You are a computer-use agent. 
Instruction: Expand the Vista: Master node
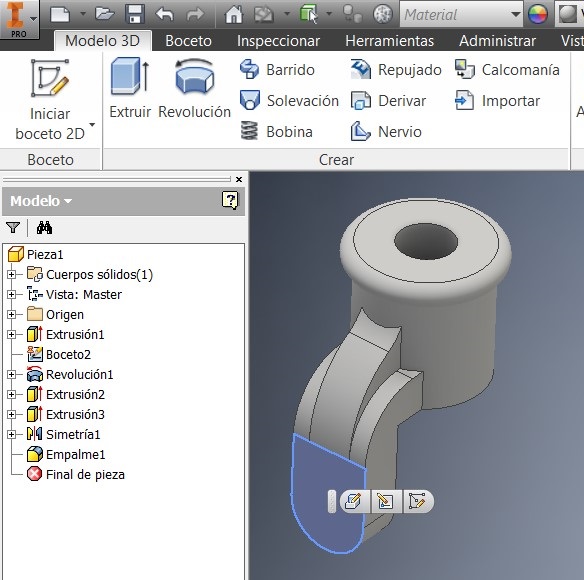[x=12, y=295]
